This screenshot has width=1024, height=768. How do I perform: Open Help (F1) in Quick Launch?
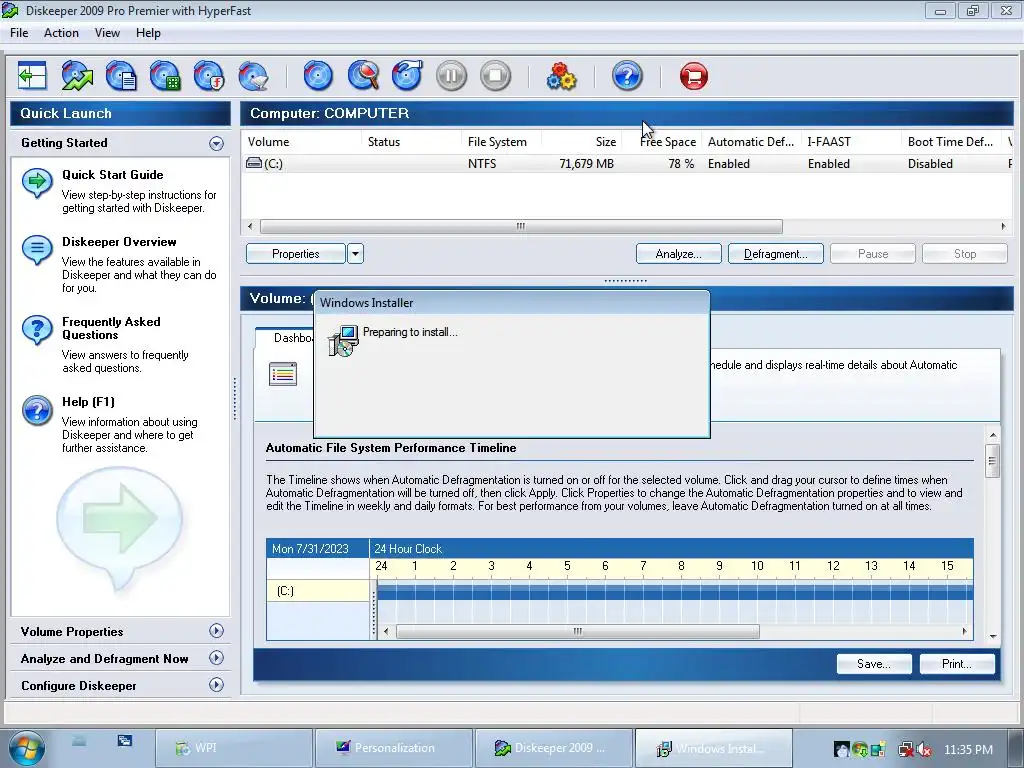[88, 402]
